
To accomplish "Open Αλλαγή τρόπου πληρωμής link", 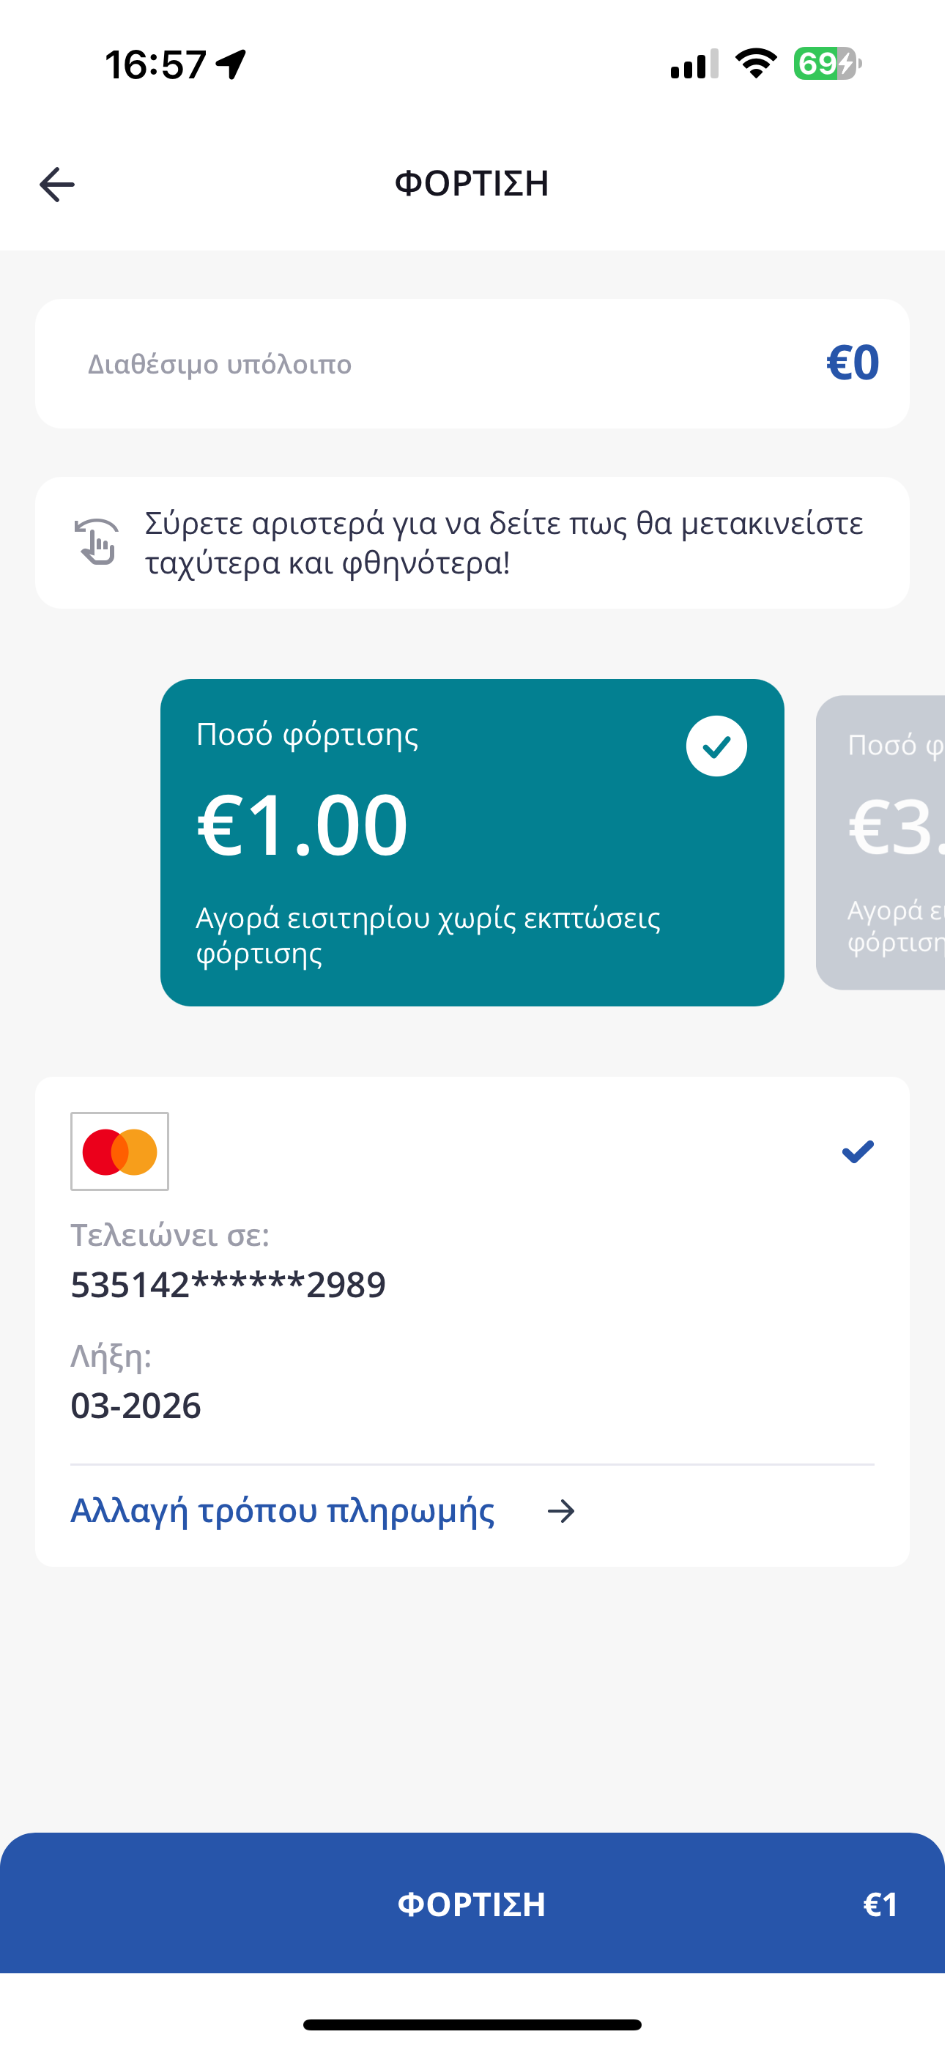I will click(283, 1511).
